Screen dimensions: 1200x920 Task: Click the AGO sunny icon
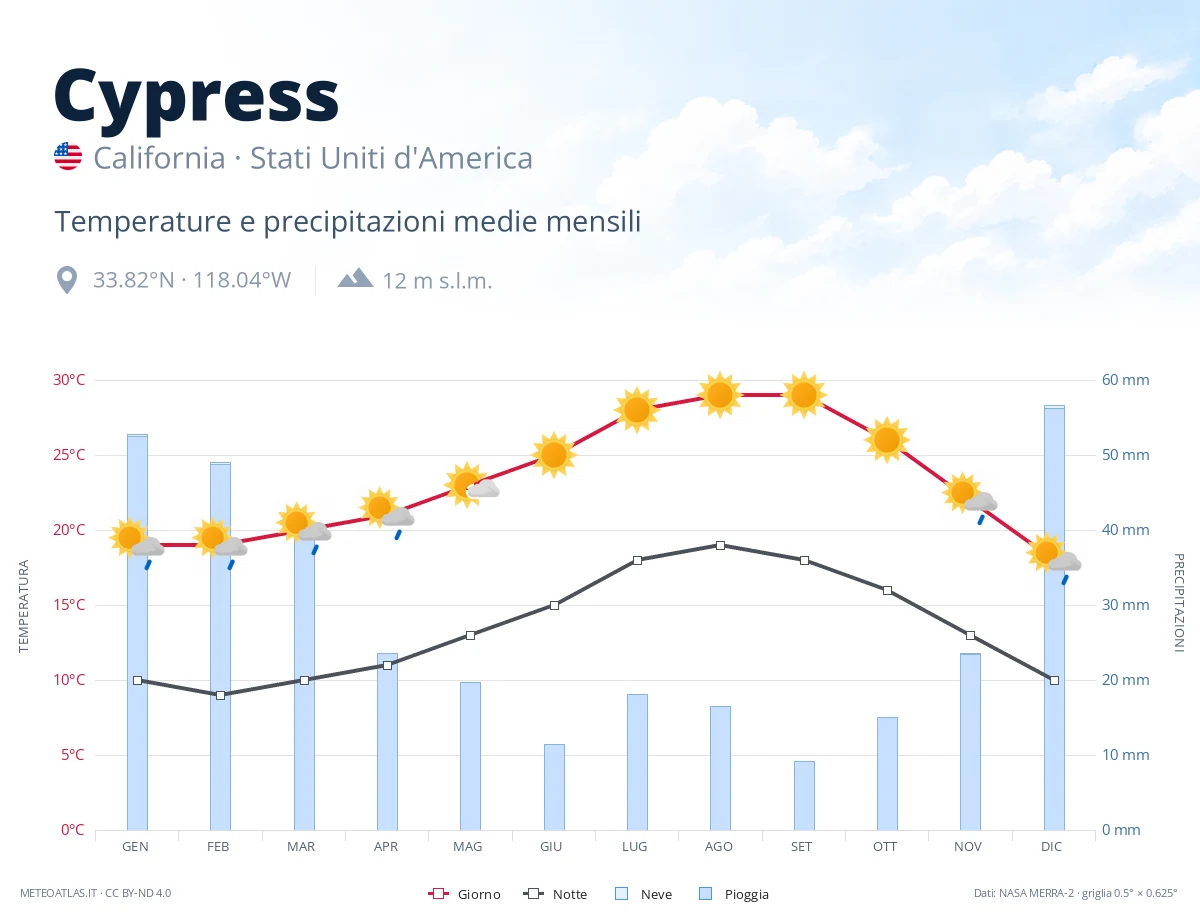(x=720, y=395)
